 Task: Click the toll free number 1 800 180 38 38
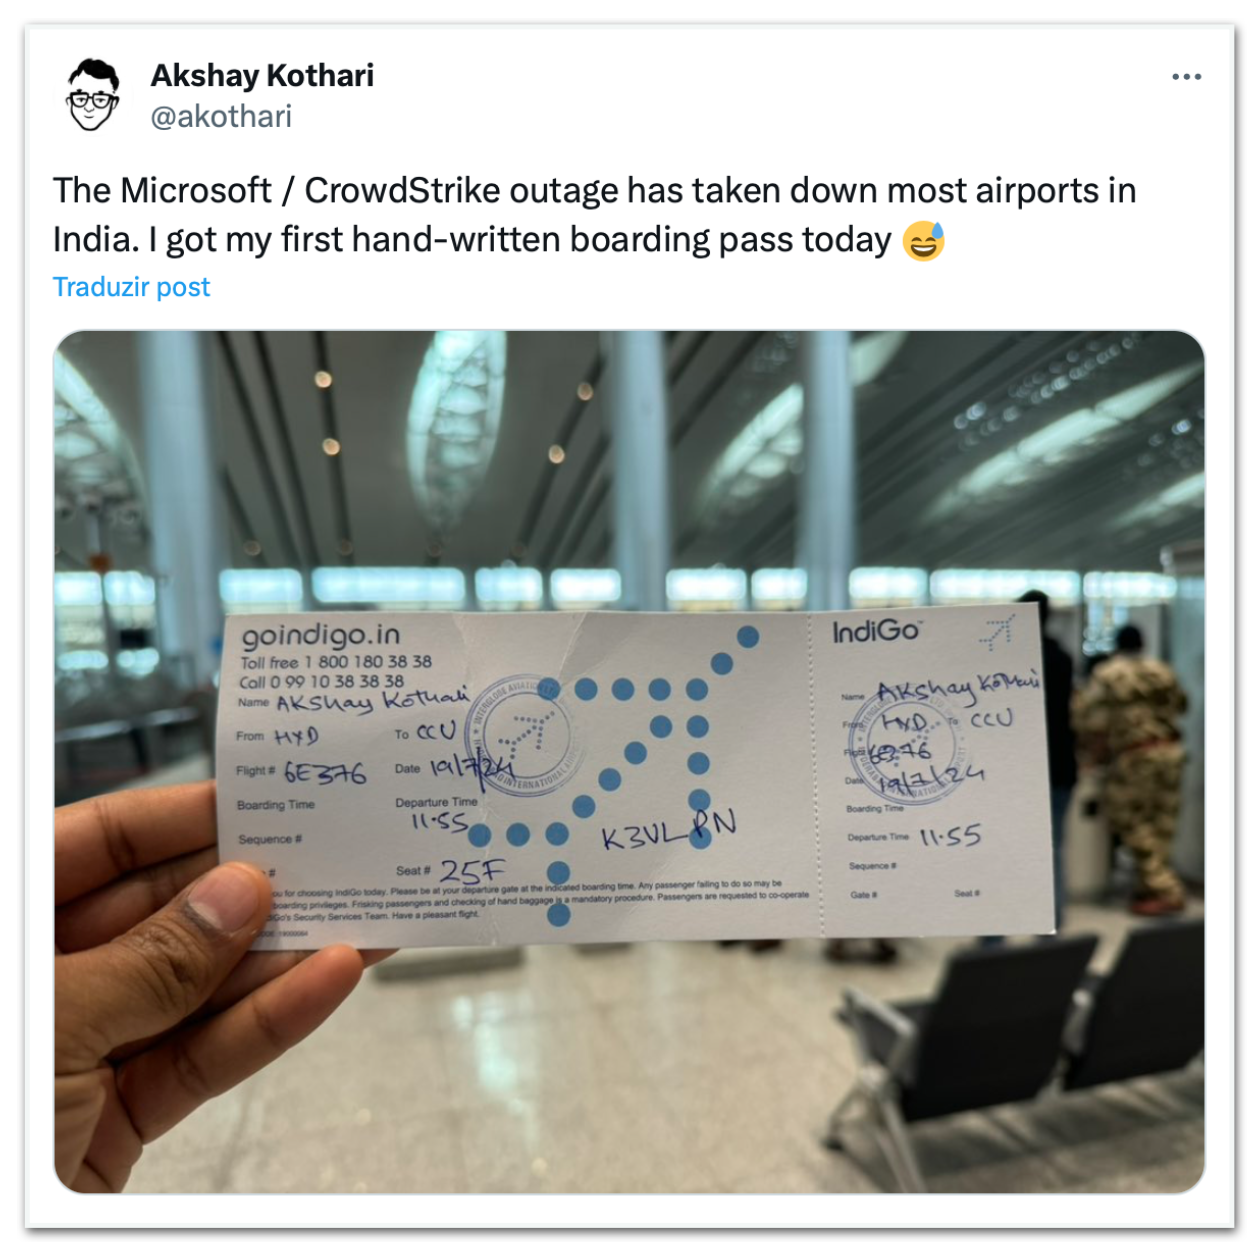(368, 661)
